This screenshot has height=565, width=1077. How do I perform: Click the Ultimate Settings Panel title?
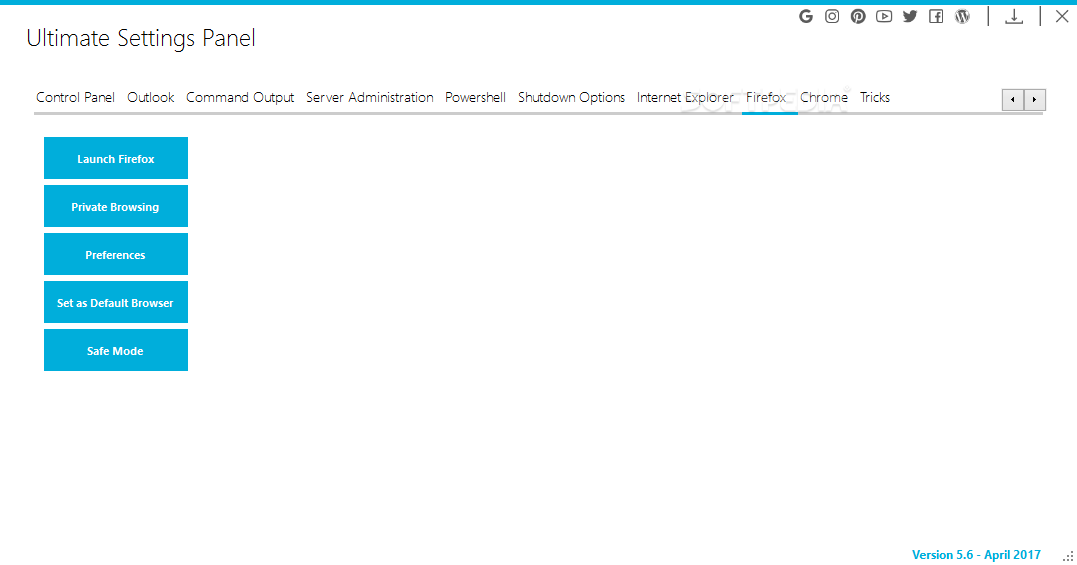141,38
